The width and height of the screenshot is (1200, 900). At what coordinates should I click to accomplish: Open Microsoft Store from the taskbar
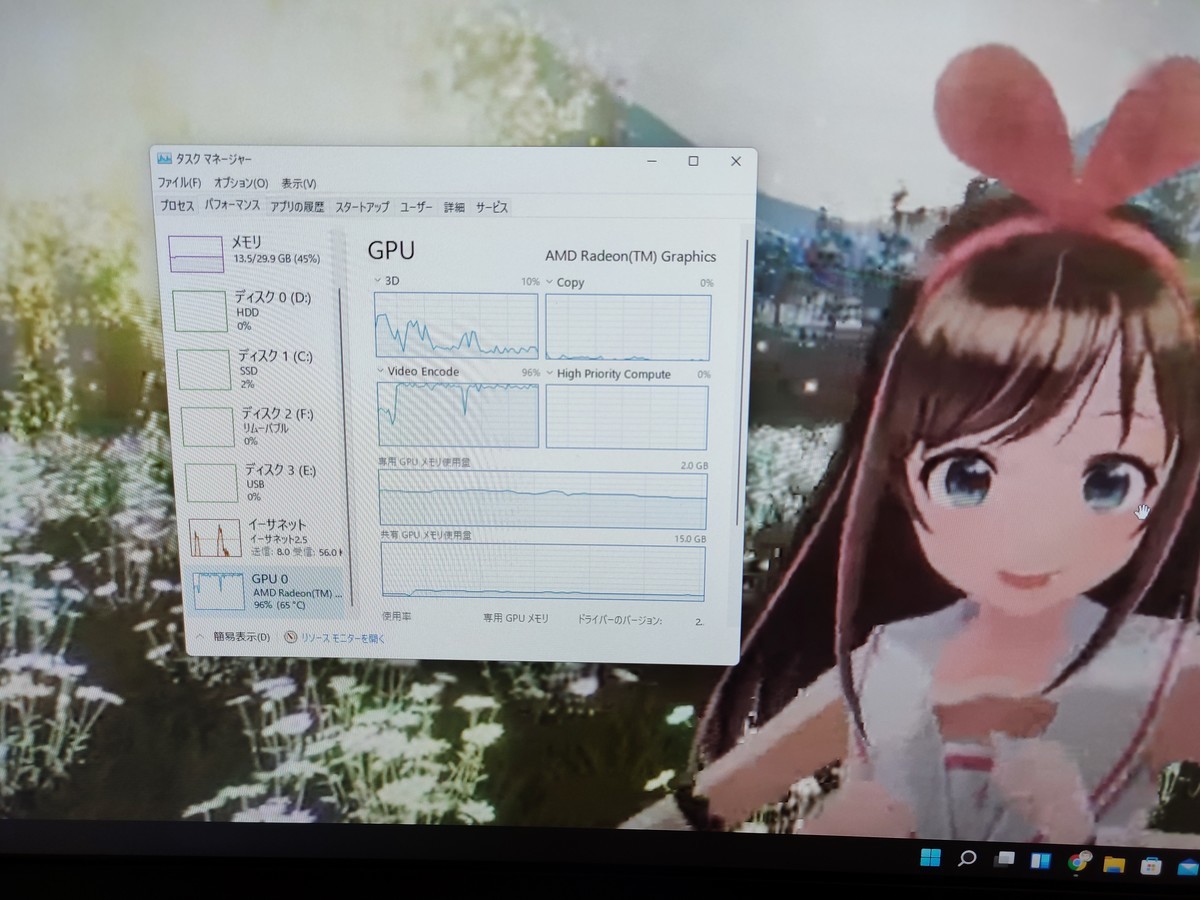[x=1151, y=865]
